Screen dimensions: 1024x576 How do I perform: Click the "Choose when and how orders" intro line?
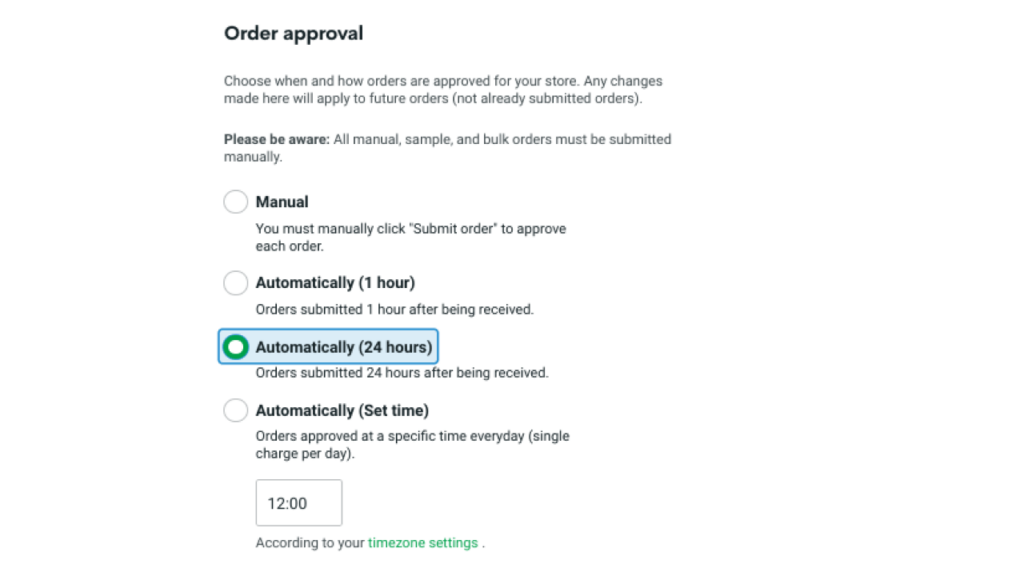(x=443, y=81)
